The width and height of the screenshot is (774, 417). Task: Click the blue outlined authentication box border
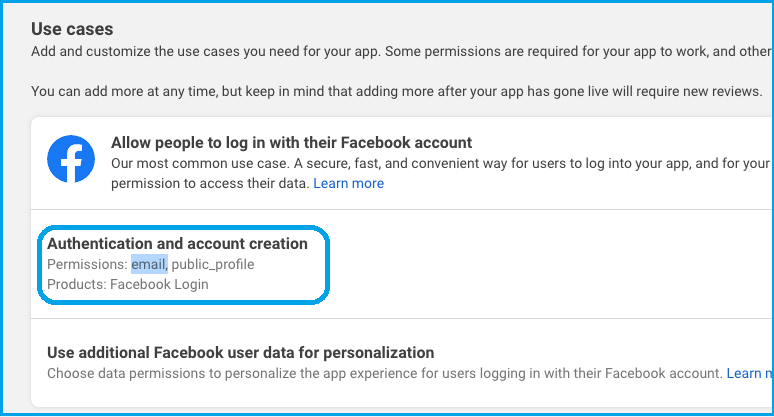(x=183, y=227)
